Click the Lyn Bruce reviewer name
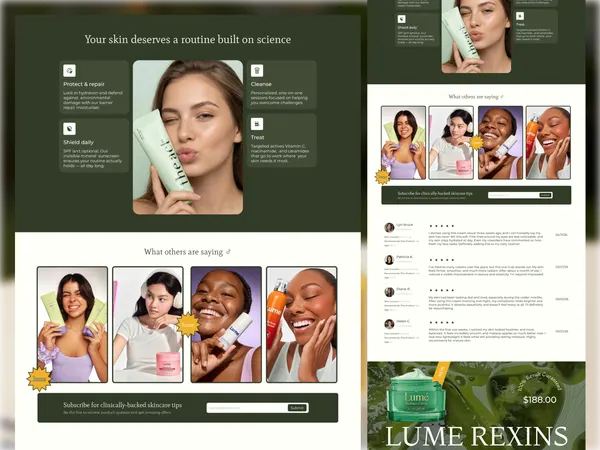The height and width of the screenshot is (450, 600). point(404,225)
